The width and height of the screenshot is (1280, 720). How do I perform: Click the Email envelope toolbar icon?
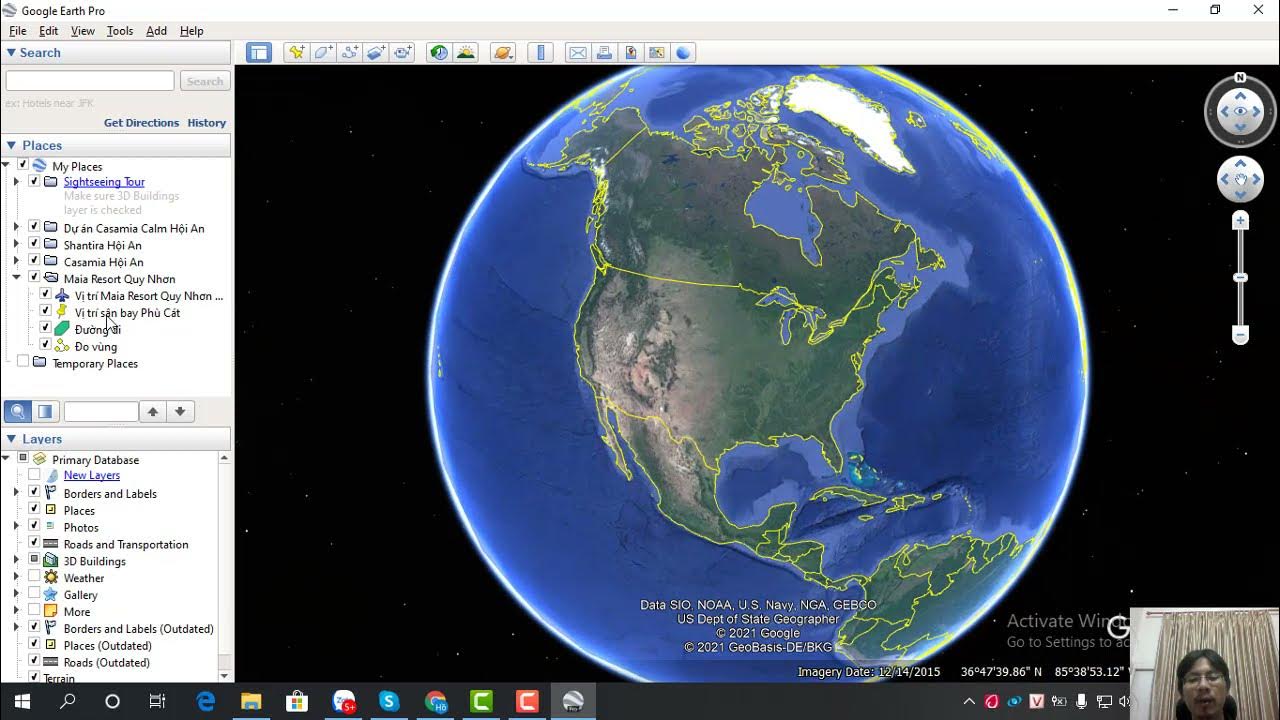point(578,53)
